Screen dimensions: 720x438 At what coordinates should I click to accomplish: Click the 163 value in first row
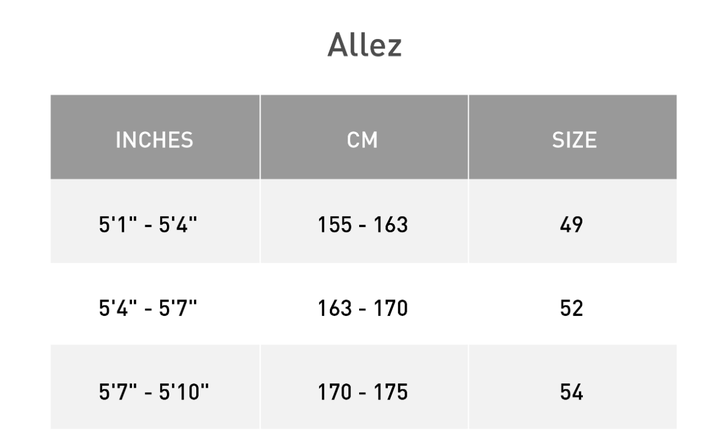[390, 225]
